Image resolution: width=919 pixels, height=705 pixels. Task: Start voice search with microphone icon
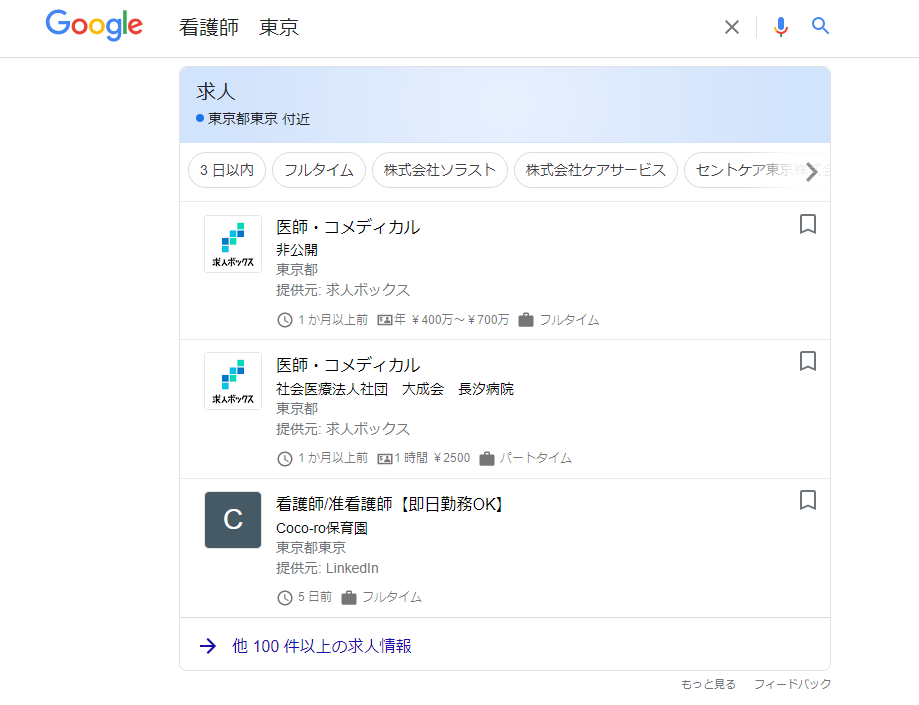[x=781, y=27]
